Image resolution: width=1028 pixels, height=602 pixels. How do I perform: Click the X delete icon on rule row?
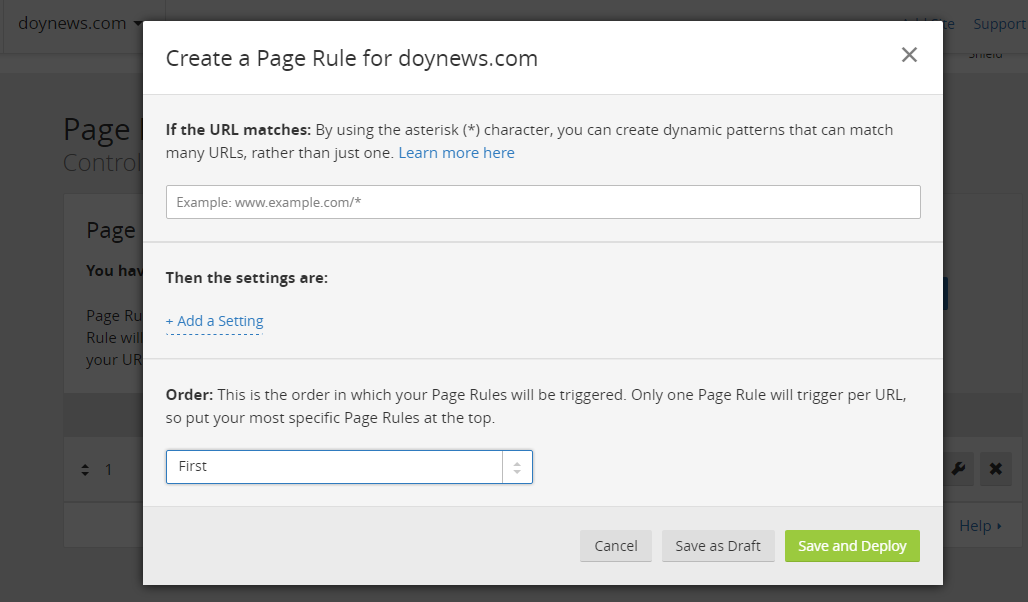coord(995,469)
